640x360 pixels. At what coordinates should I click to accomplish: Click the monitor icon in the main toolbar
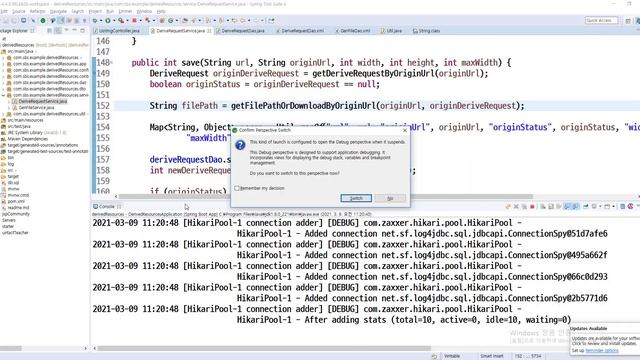click(24, 20)
